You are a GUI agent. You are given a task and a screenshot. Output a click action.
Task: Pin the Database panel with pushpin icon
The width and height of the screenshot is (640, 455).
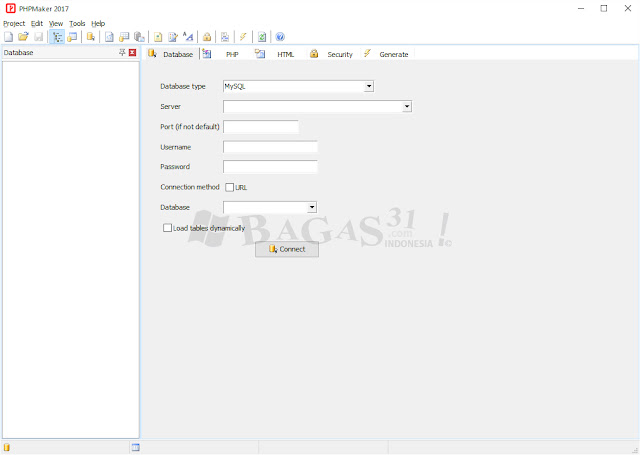tap(122, 52)
